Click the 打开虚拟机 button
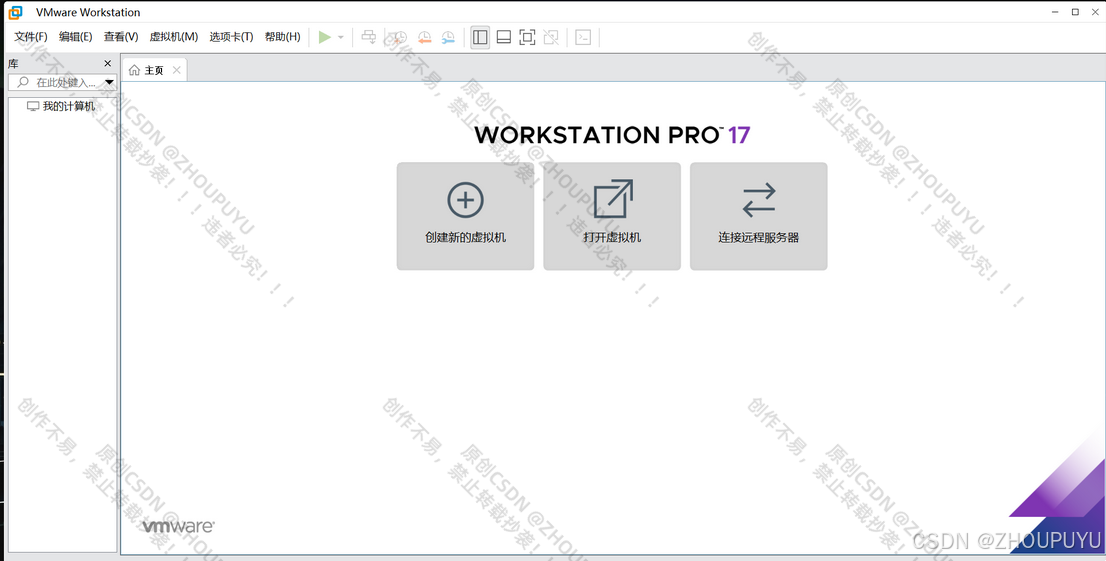Screen dimensions: 1106x561 (612, 216)
